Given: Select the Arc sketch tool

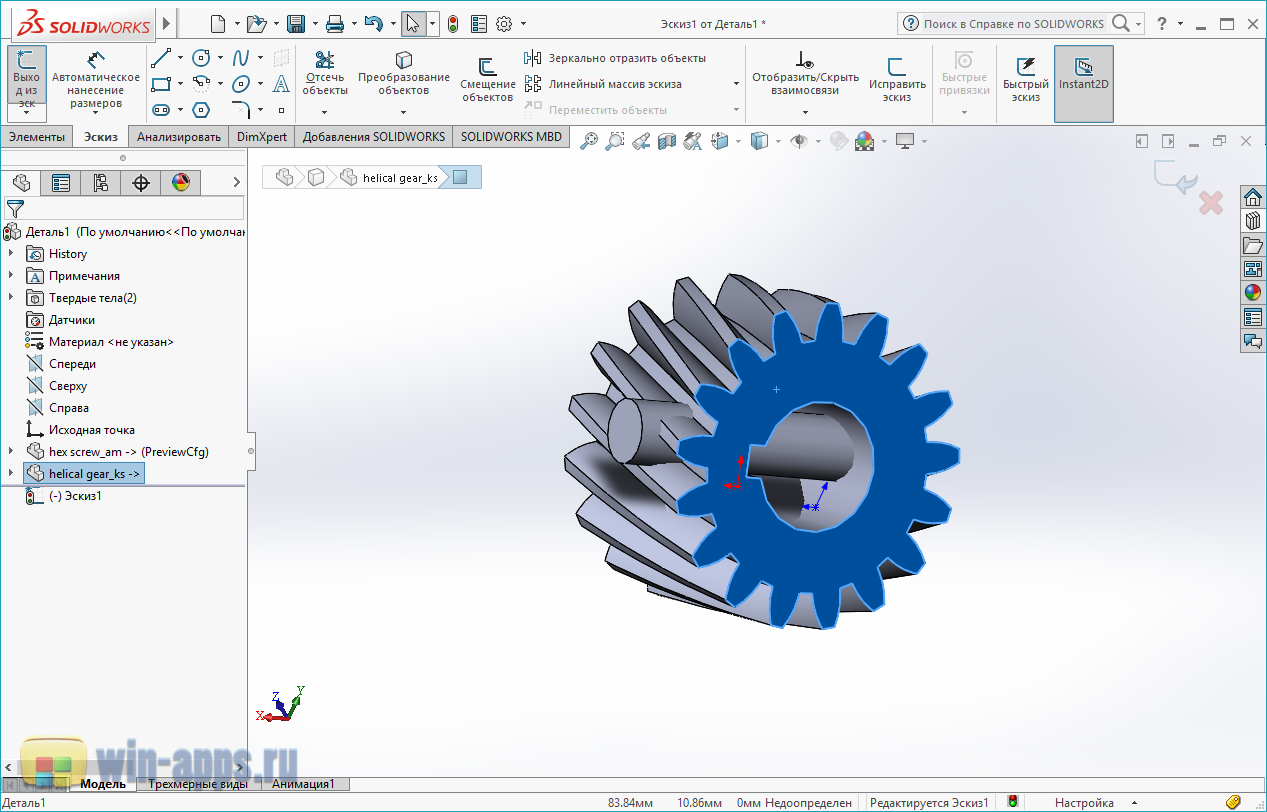Looking at the screenshot, I should coord(201,84).
